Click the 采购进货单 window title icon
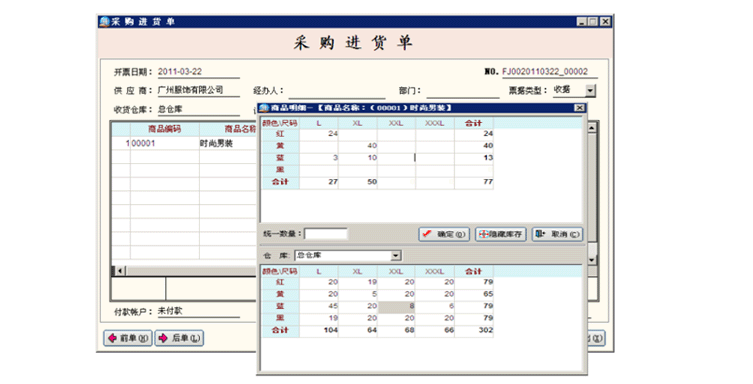Viewport: 753px width, 384px height. 105,22
